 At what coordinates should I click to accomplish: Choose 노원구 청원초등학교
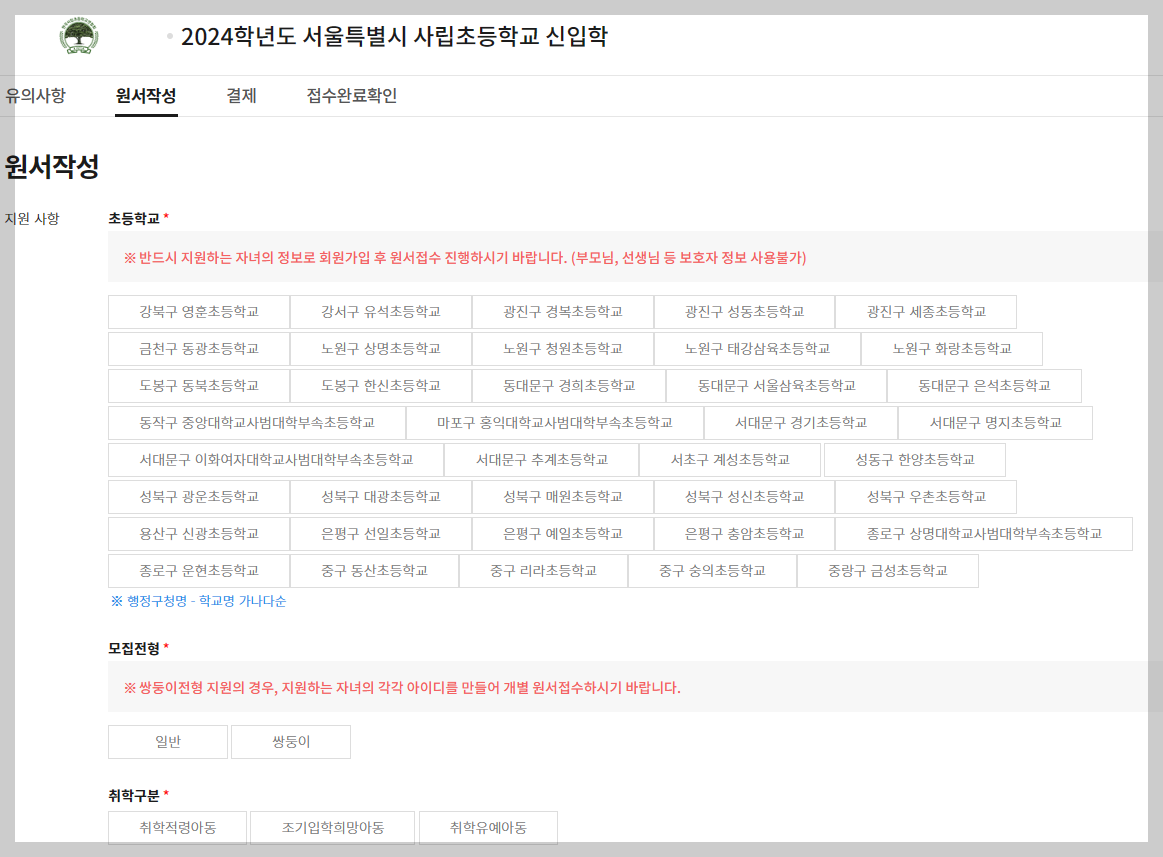pos(562,349)
